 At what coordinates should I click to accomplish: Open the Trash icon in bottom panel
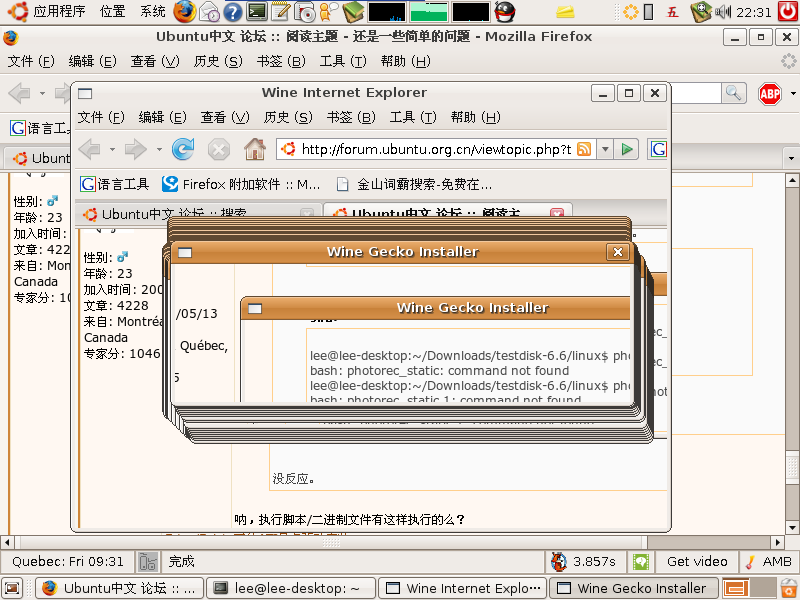coord(788,588)
